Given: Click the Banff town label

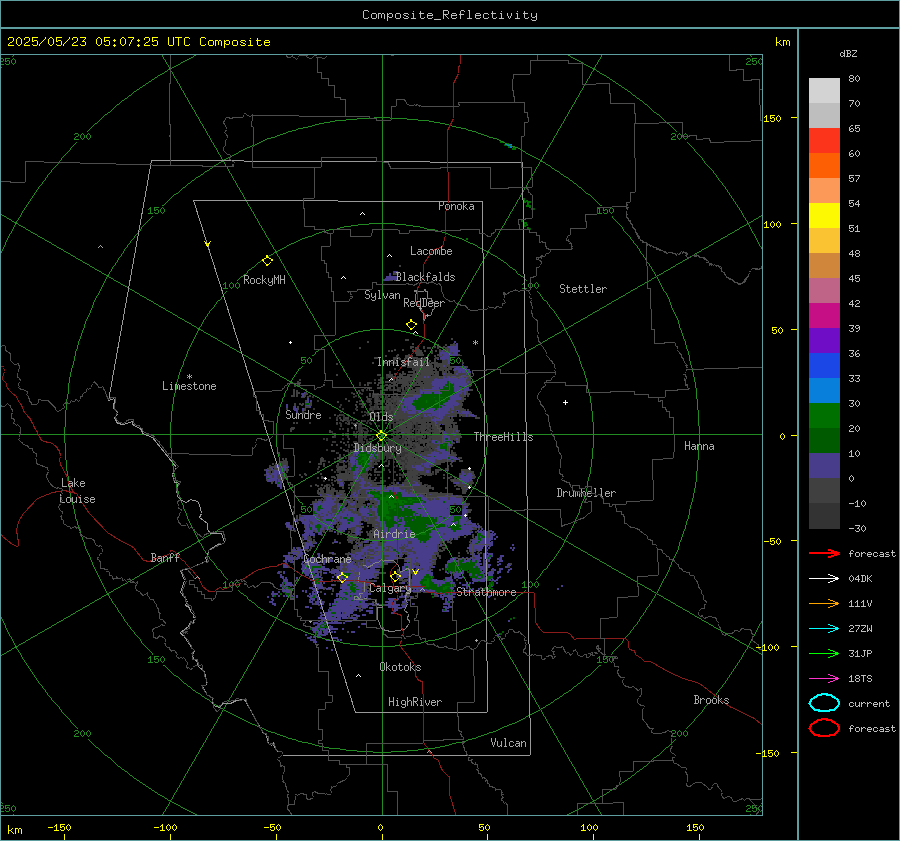Looking at the screenshot, I should 165,558.
